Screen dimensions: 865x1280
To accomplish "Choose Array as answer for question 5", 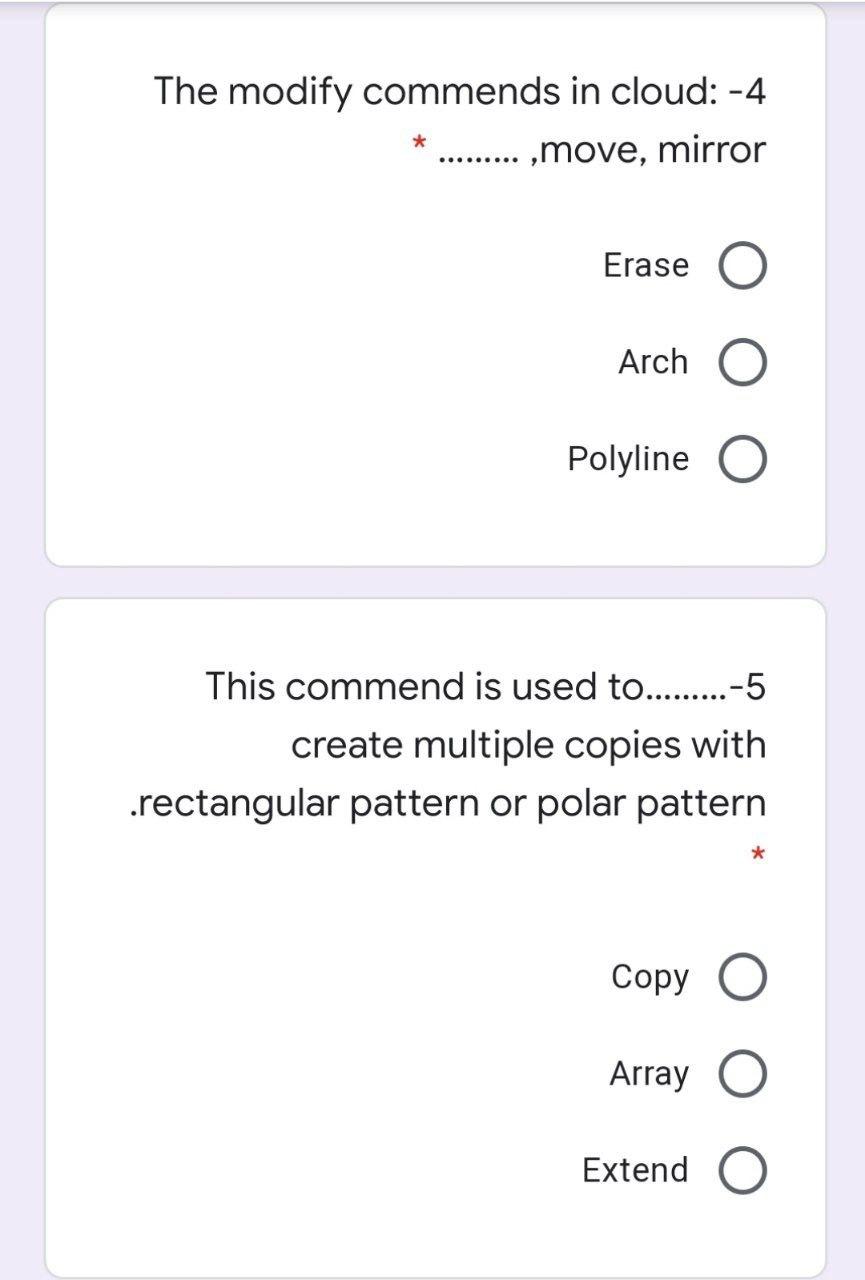I will tap(742, 1074).
